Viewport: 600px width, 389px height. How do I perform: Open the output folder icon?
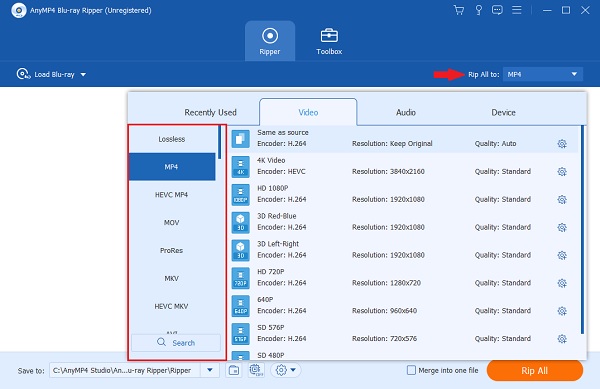(234, 370)
